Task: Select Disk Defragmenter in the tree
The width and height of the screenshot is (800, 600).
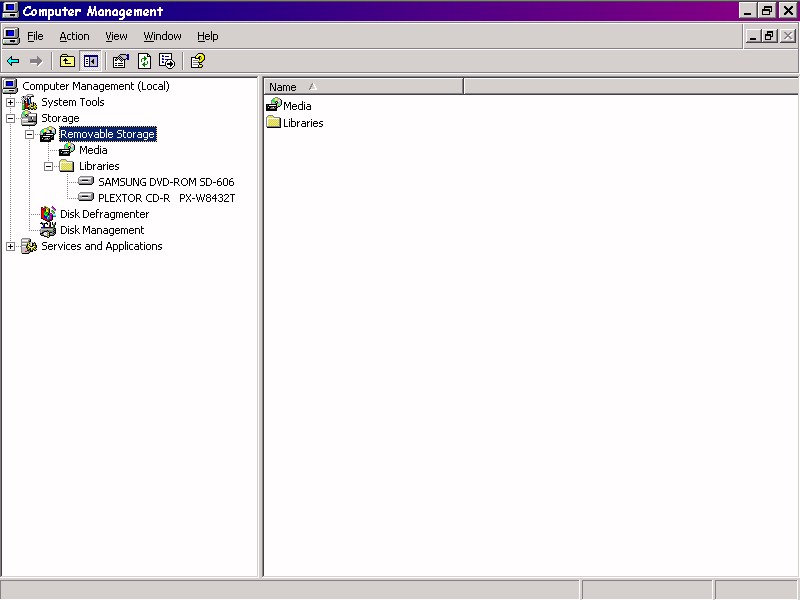Action: click(x=105, y=214)
